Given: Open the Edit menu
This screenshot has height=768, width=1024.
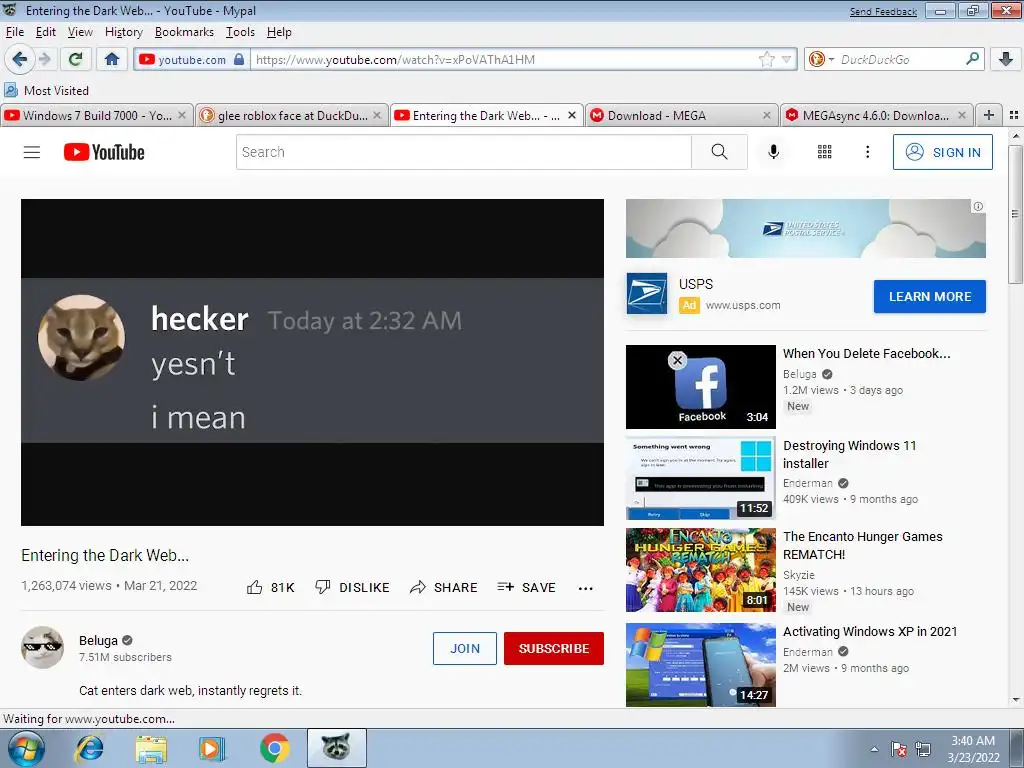Looking at the screenshot, I should (x=46, y=32).
